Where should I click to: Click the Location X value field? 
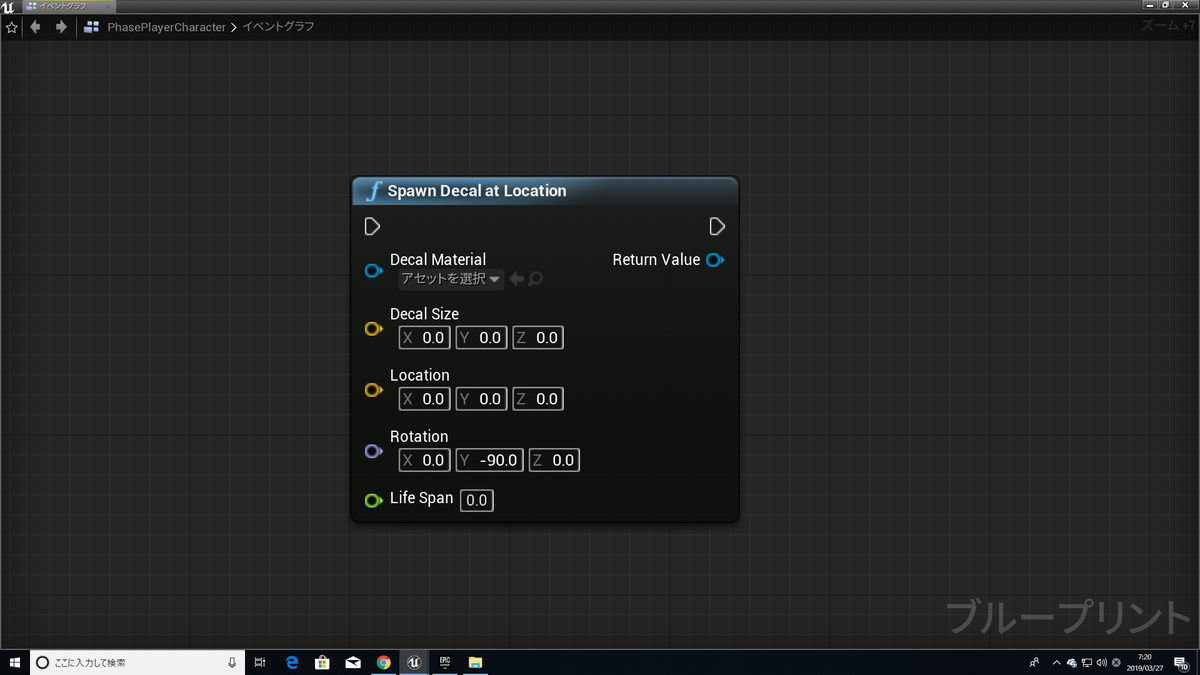coord(424,399)
